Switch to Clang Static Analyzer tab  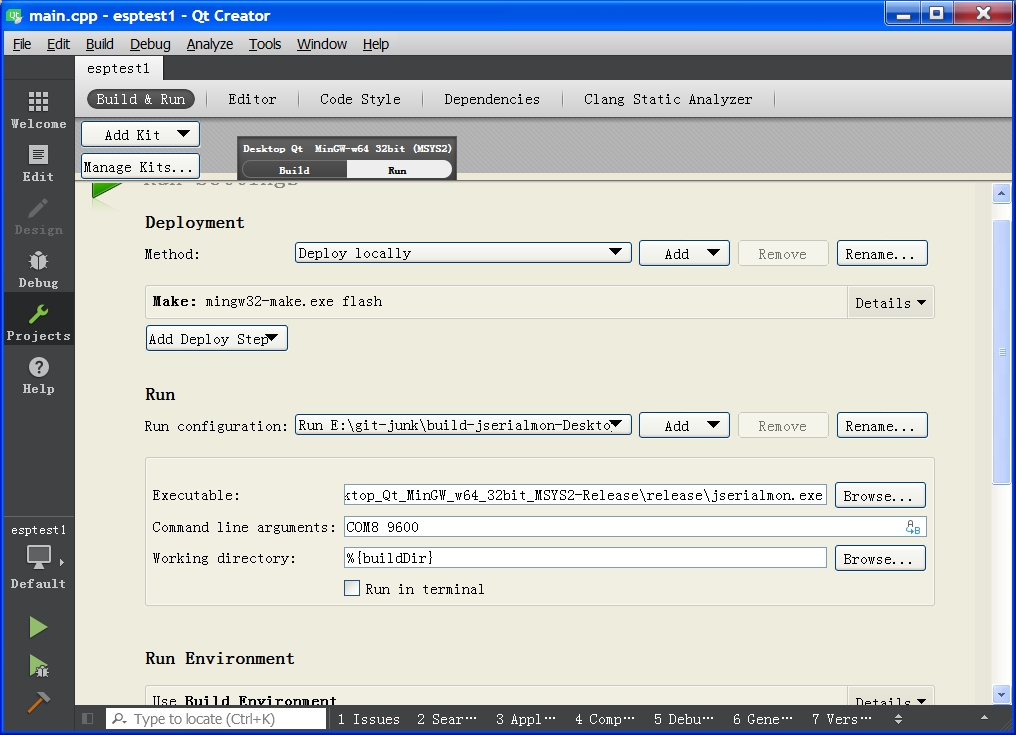[668, 99]
